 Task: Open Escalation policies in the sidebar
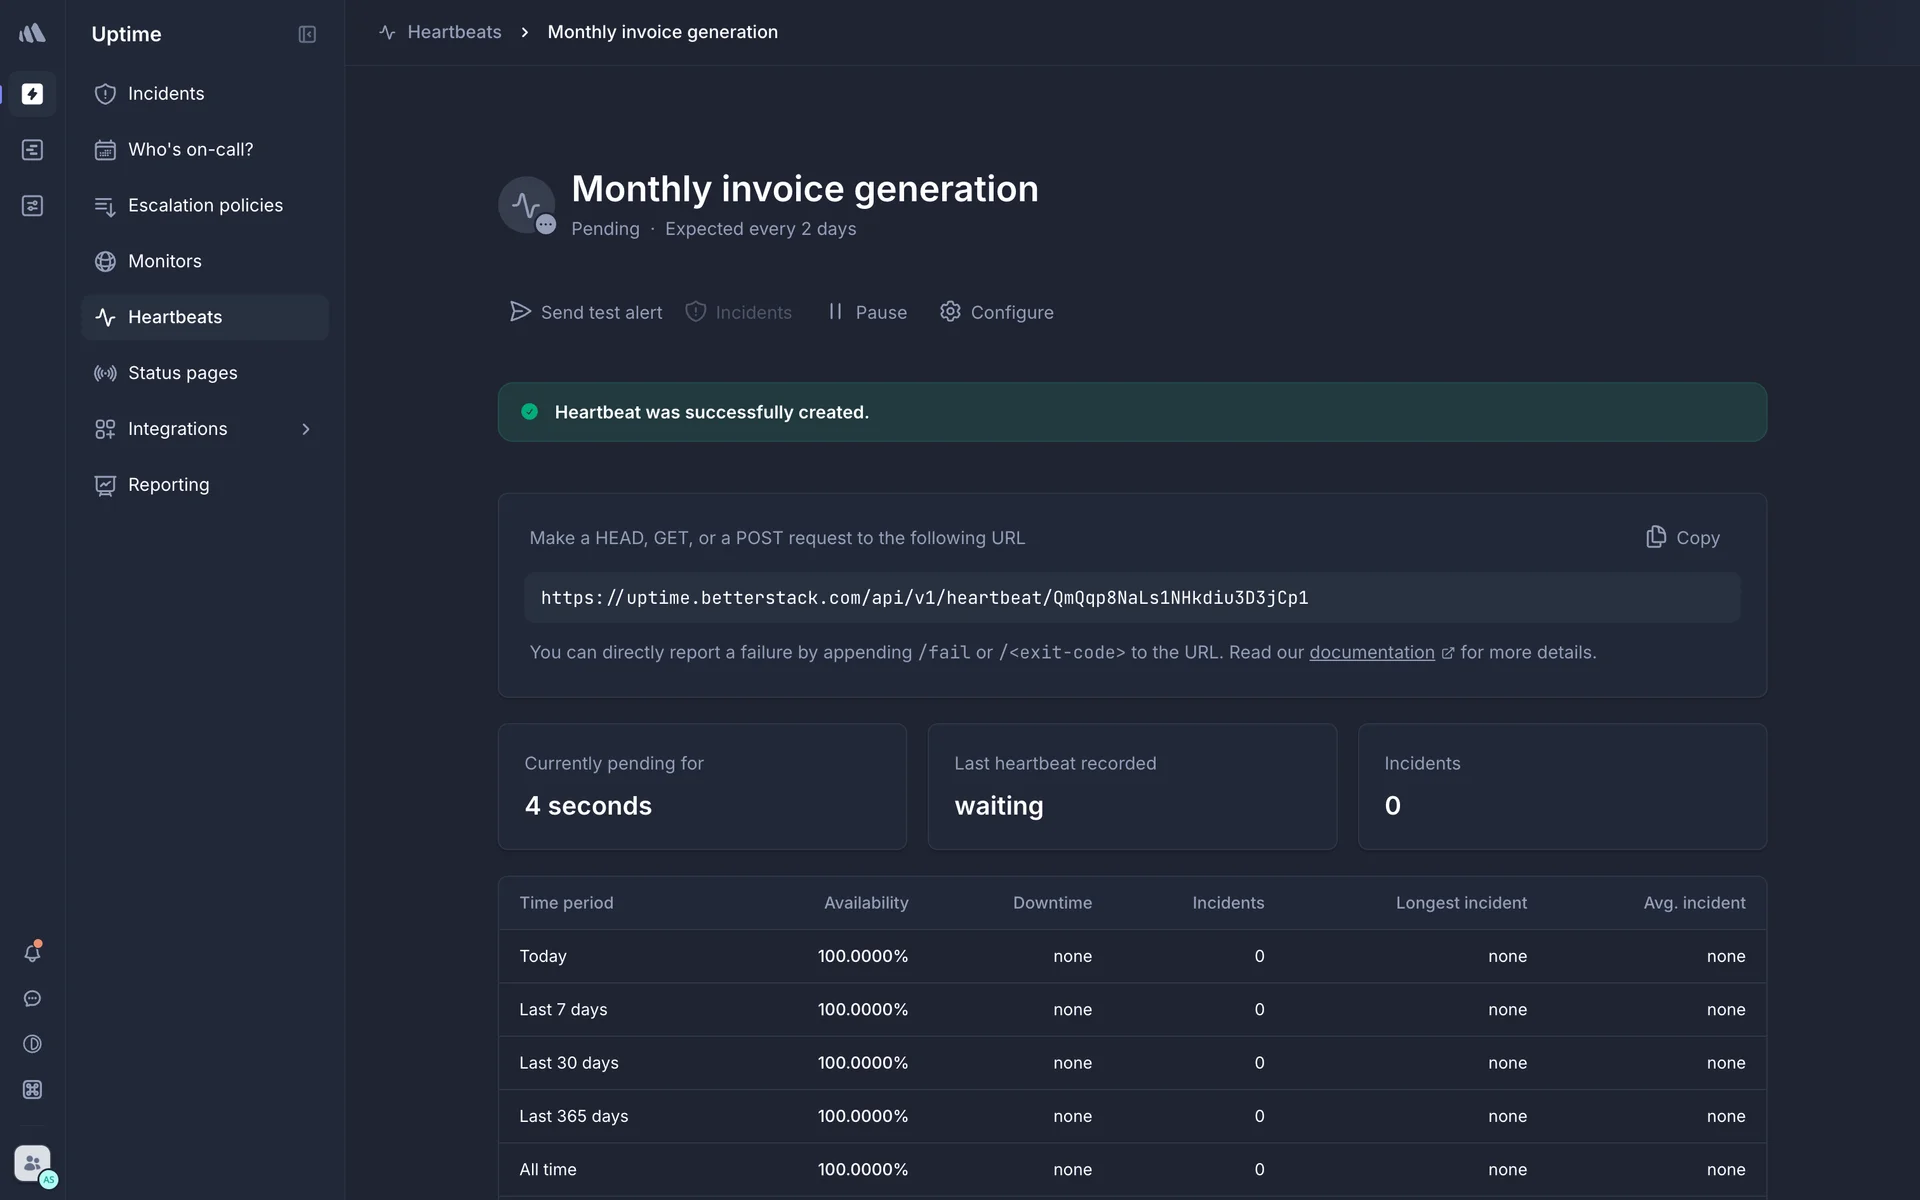[205, 205]
